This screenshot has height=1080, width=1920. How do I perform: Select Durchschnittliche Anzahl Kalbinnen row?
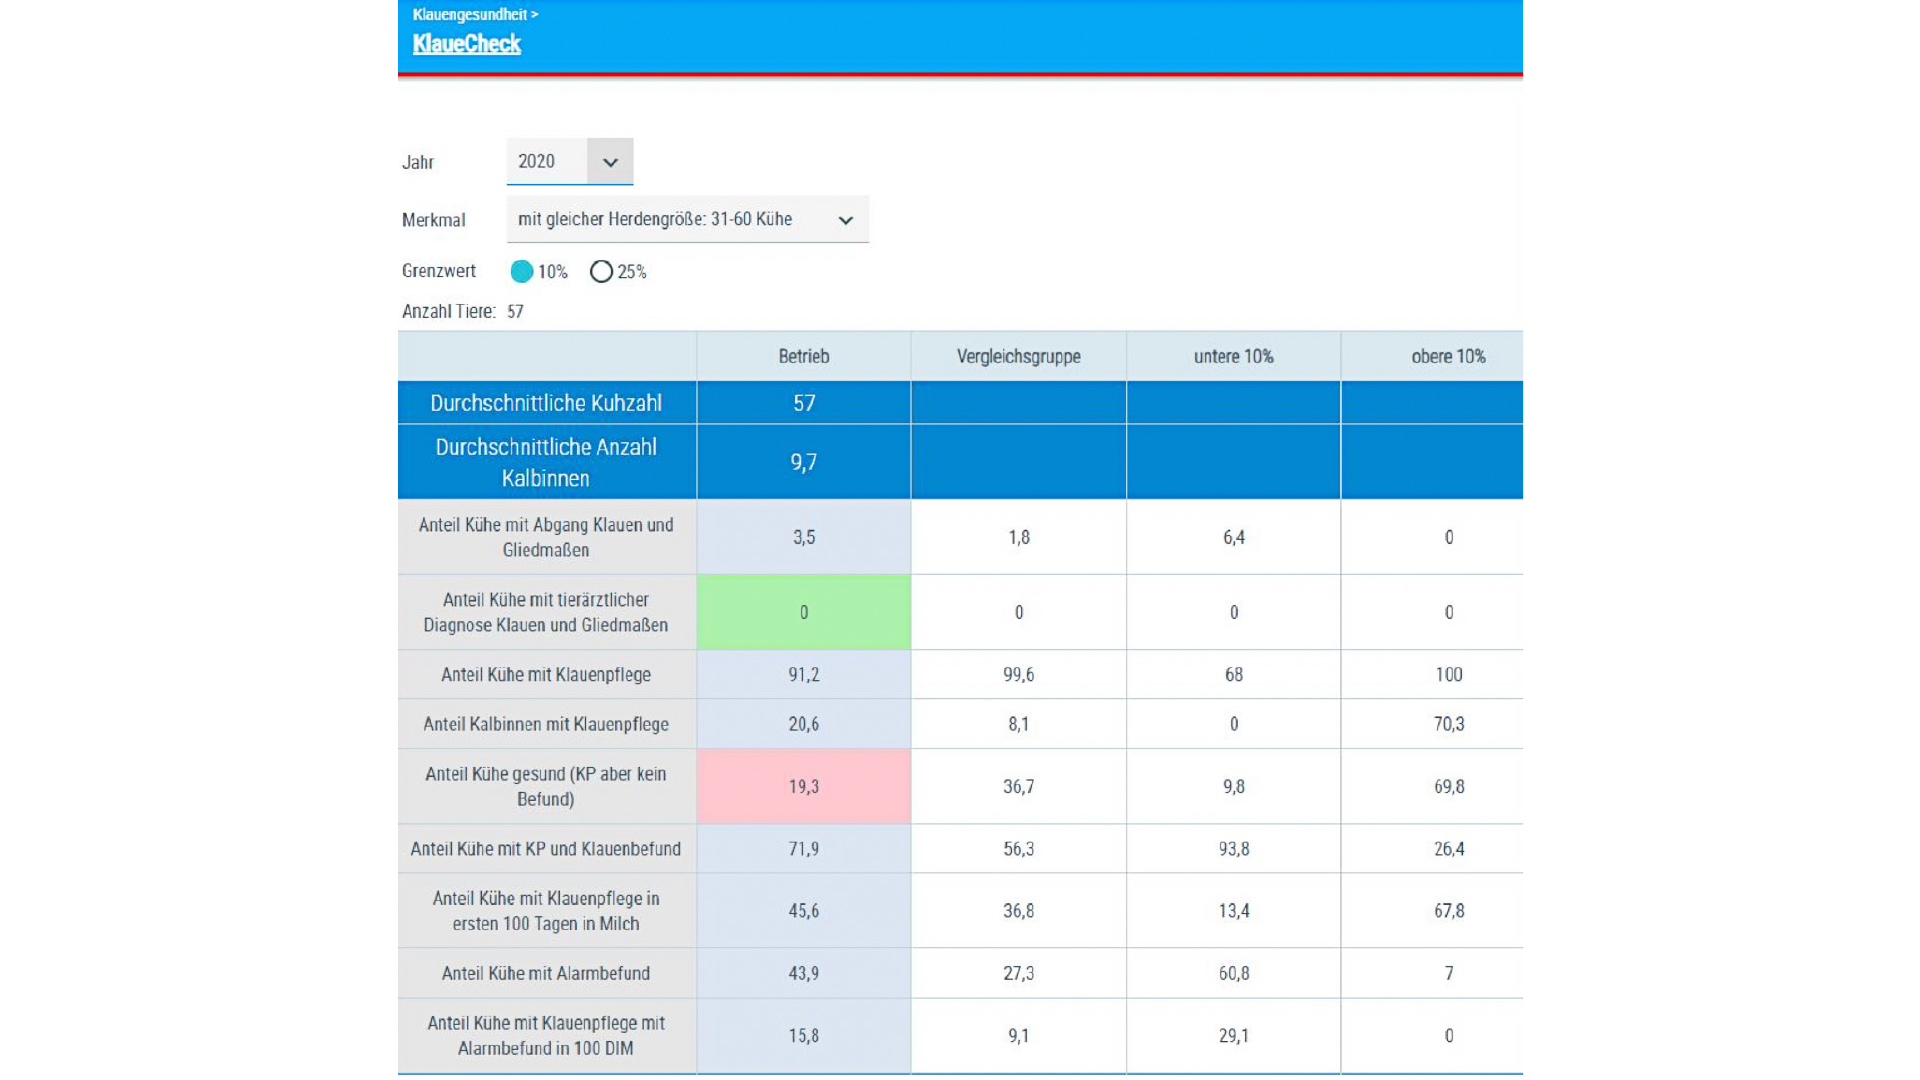pos(546,462)
